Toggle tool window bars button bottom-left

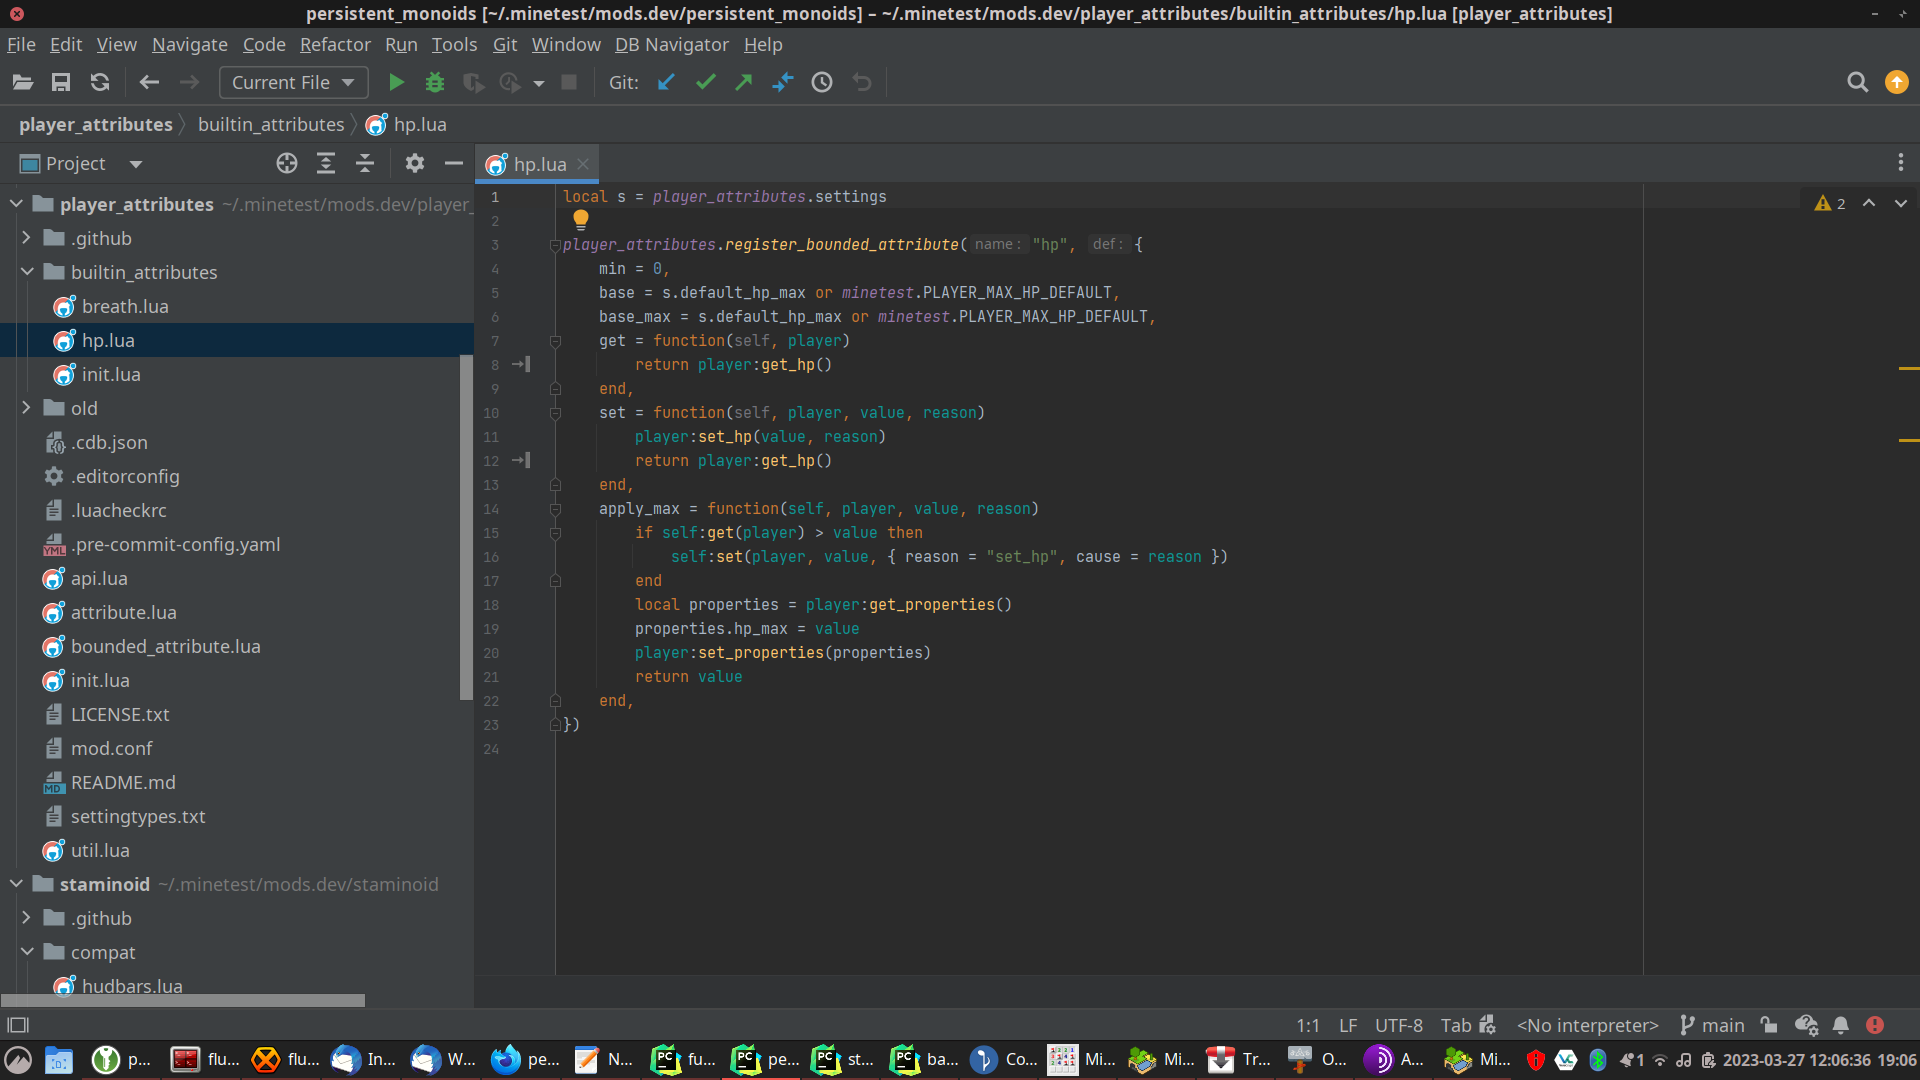pos(18,1025)
